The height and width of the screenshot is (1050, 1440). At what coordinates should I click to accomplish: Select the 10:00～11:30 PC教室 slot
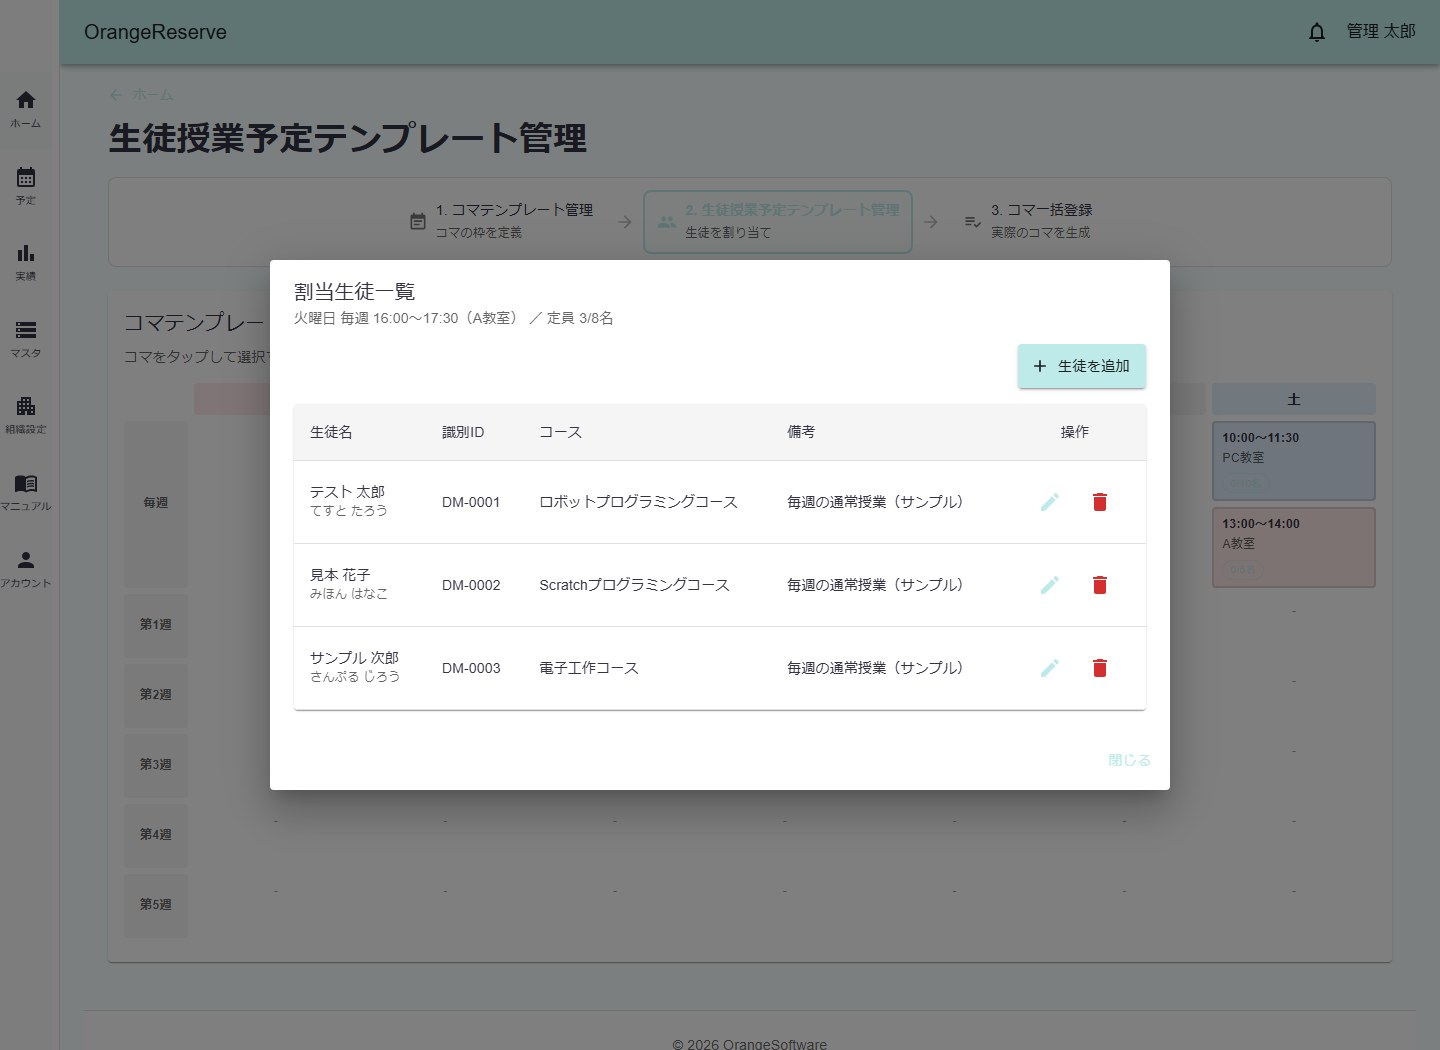coord(1294,461)
